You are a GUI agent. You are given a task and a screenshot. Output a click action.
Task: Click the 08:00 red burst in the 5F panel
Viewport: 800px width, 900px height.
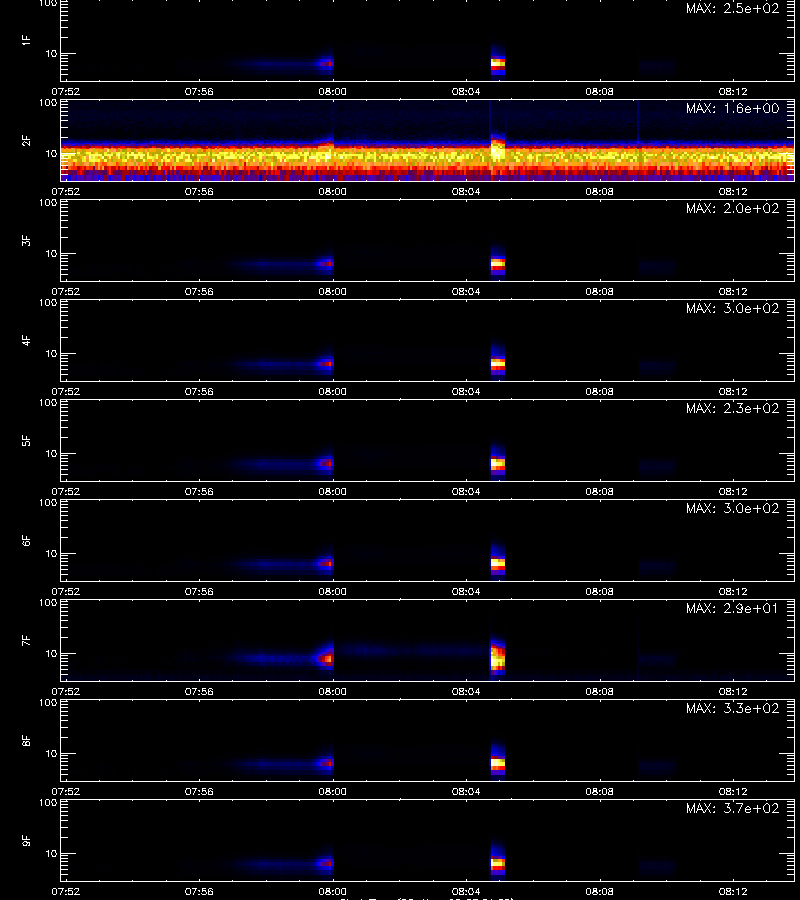(326, 463)
